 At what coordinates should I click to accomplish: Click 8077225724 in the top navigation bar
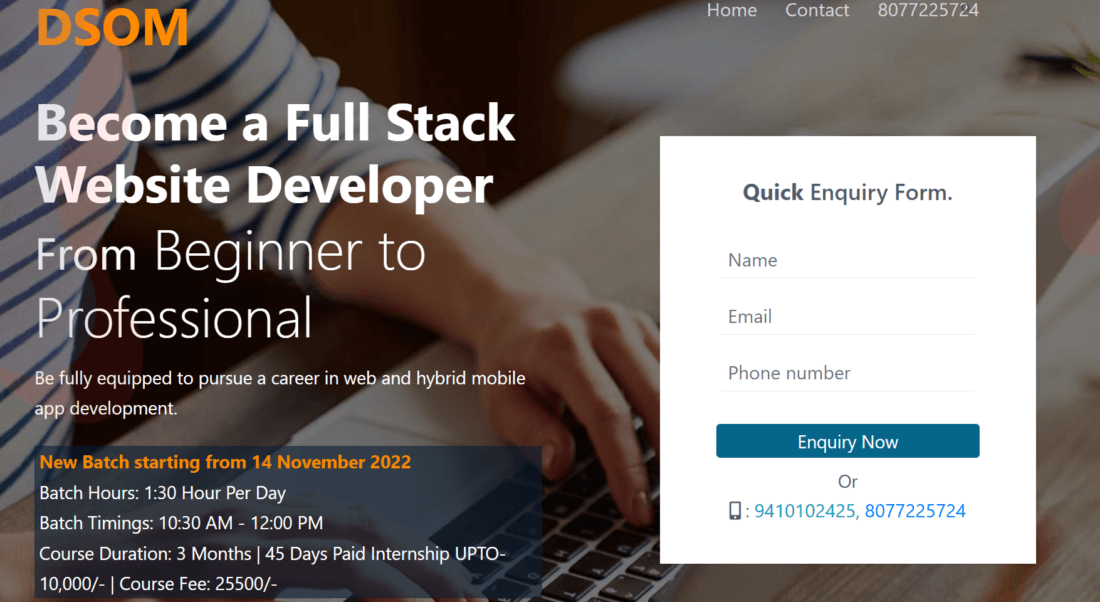tap(927, 11)
